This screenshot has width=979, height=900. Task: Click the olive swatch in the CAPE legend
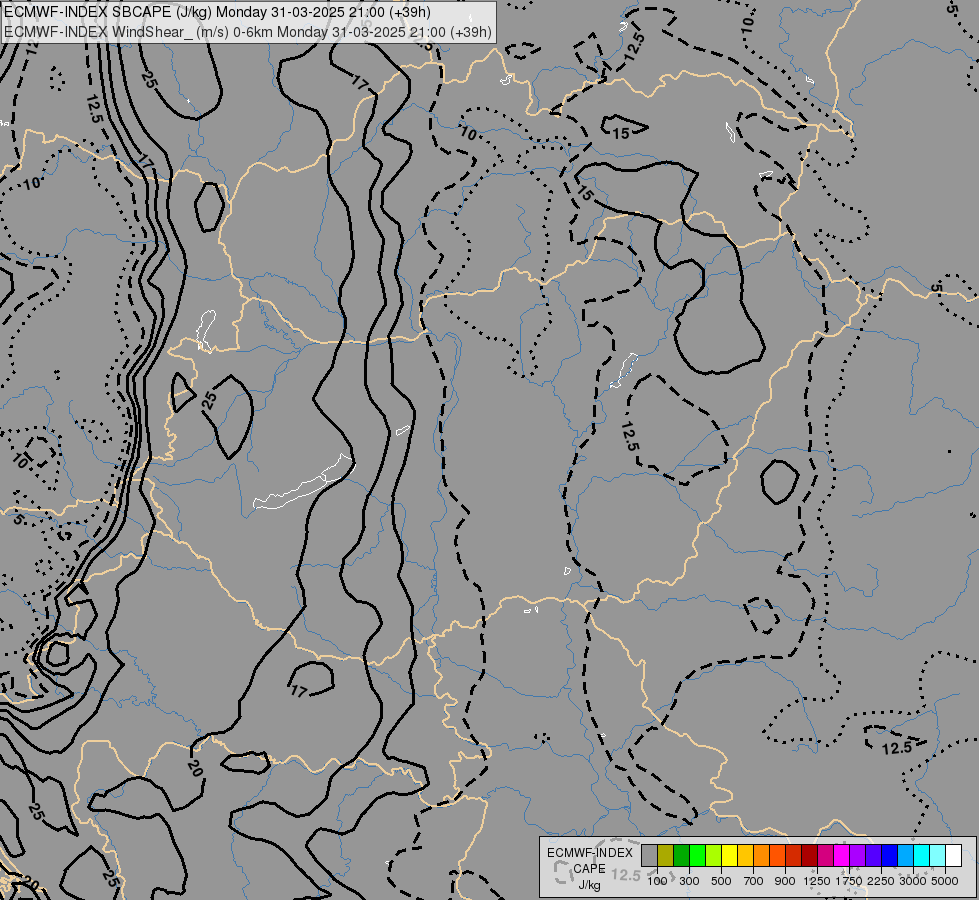pos(666,855)
